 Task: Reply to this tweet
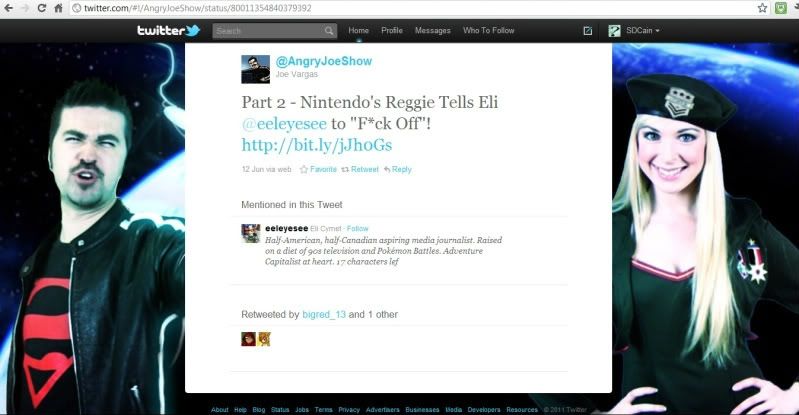(397, 169)
